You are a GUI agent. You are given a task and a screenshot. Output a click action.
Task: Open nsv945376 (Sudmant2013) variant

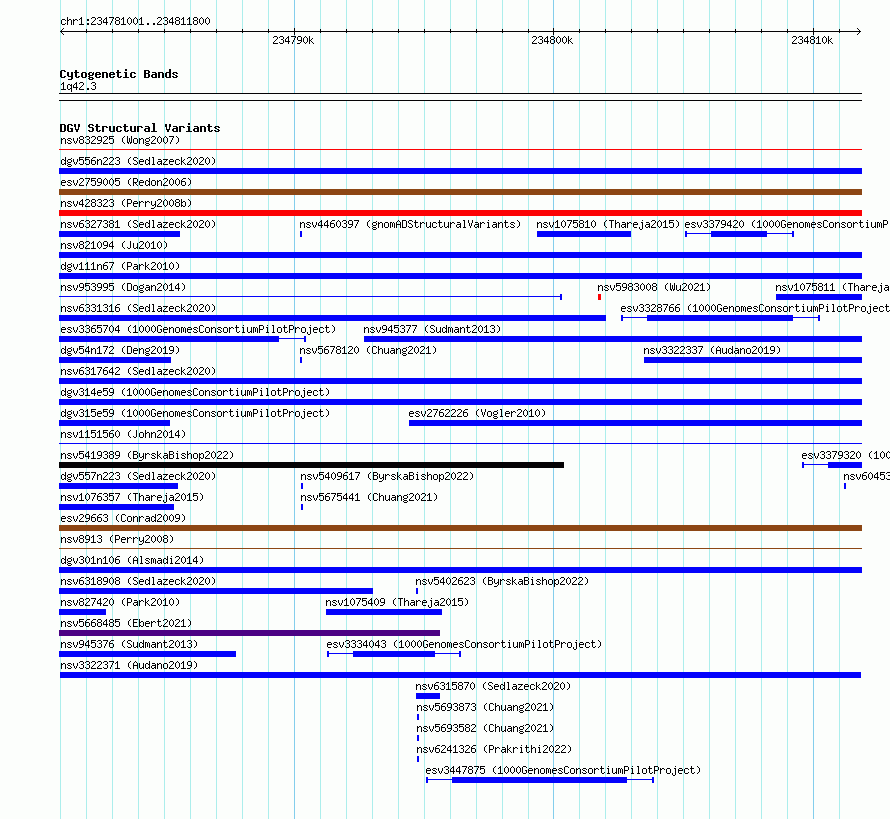(x=148, y=654)
